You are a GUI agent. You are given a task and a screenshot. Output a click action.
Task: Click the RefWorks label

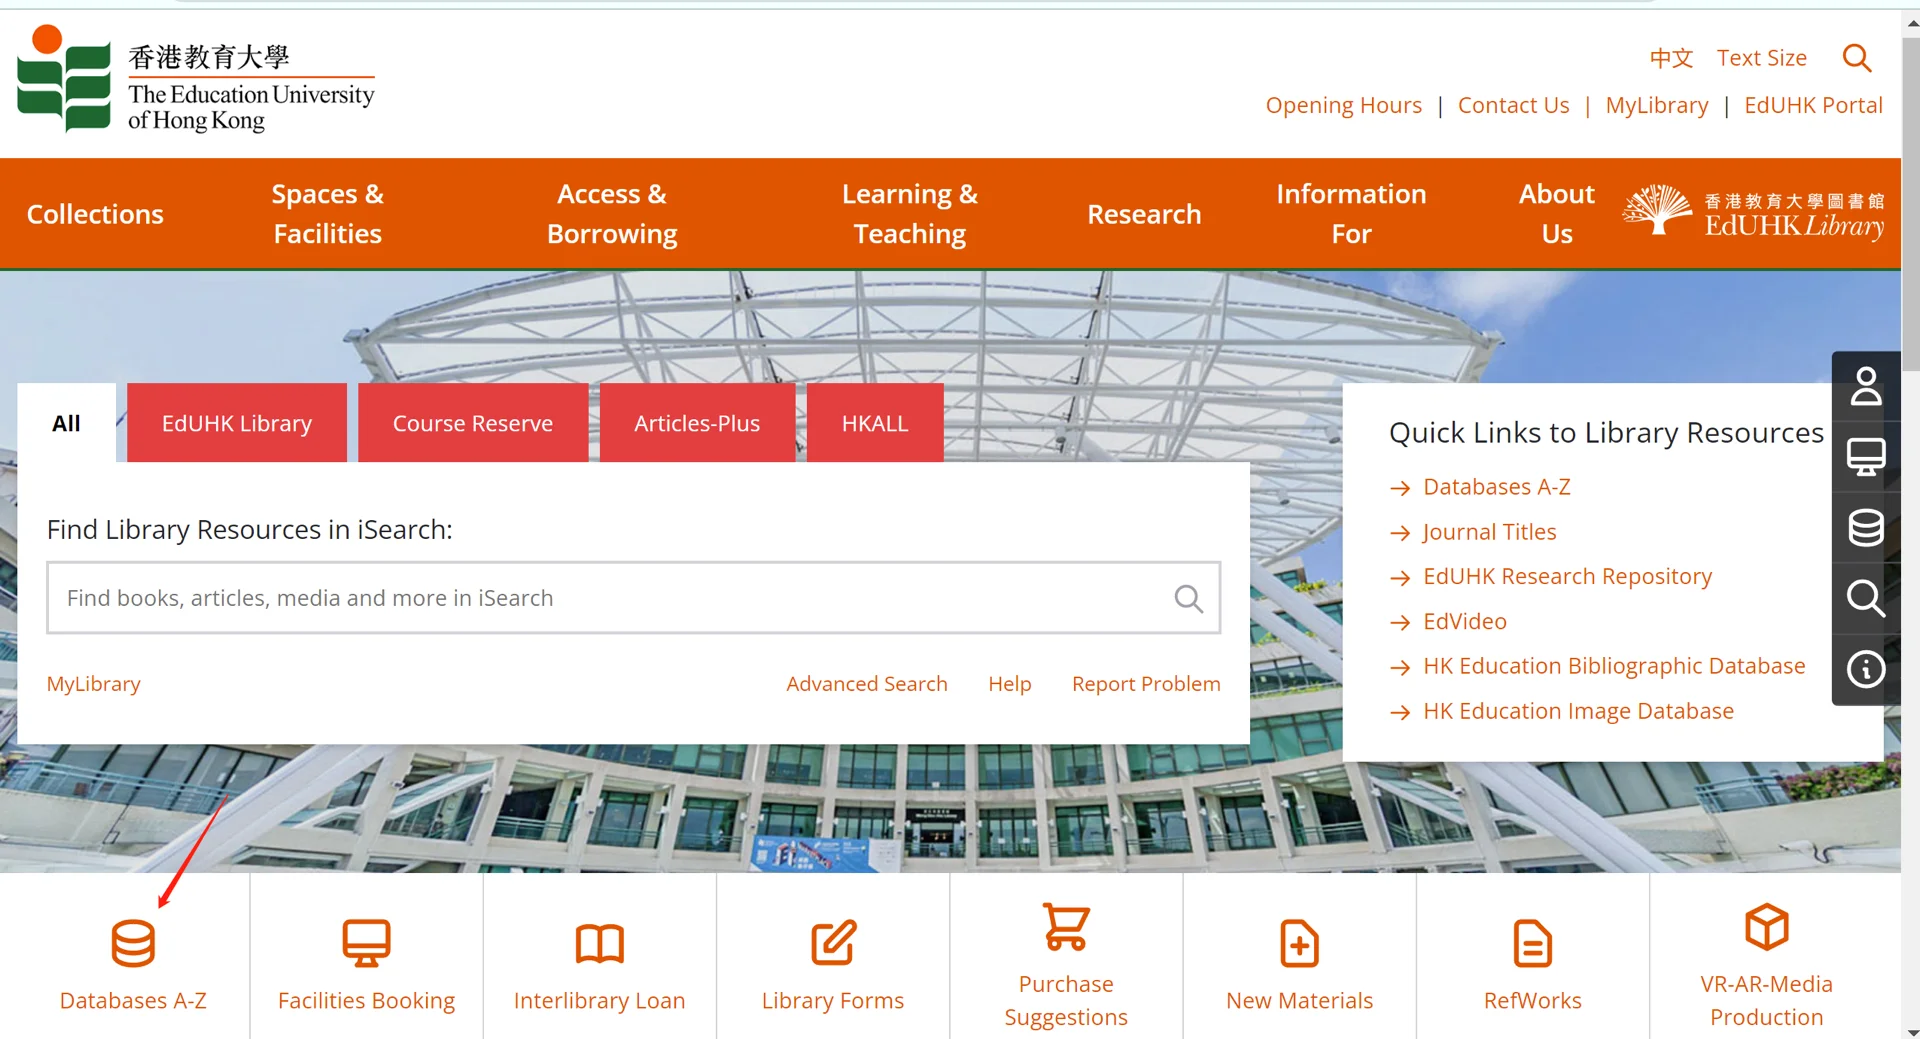coord(1532,1001)
